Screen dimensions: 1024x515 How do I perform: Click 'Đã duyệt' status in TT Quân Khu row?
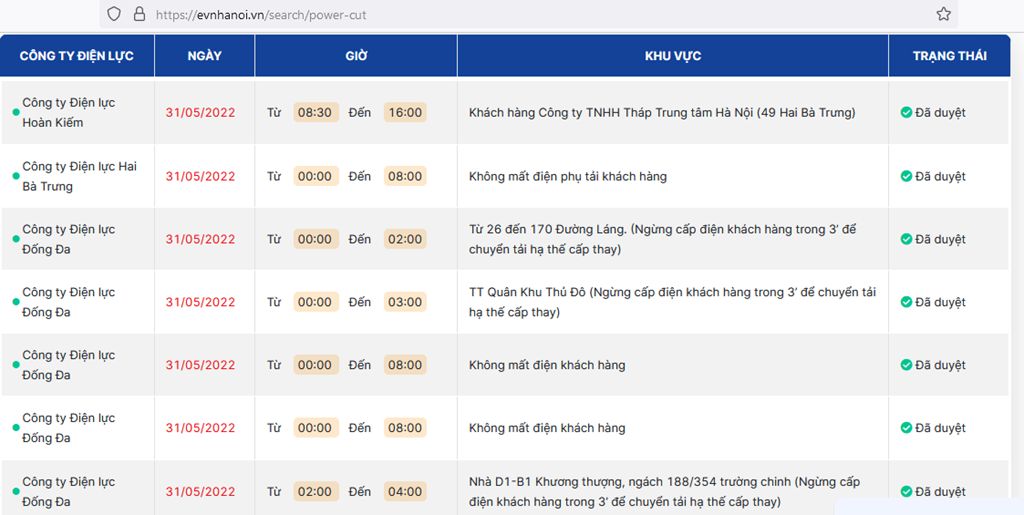940,302
